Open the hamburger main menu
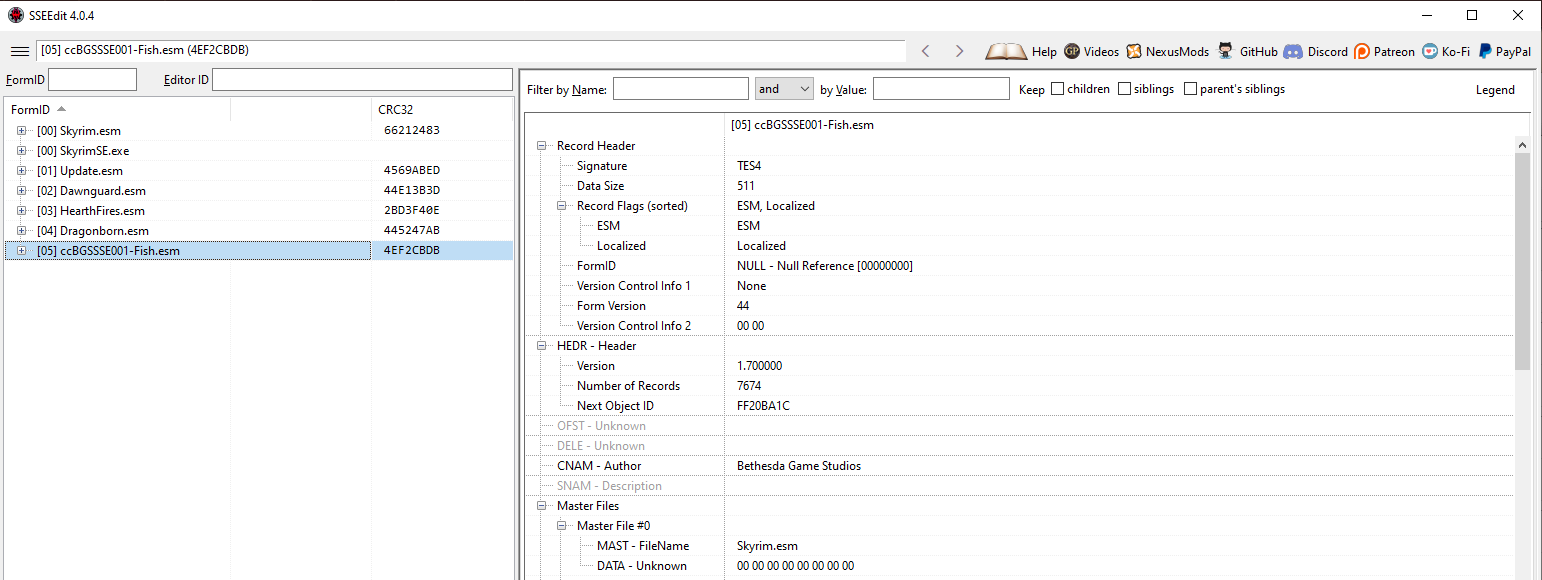The width and height of the screenshot is (1542, 580). 19,51
